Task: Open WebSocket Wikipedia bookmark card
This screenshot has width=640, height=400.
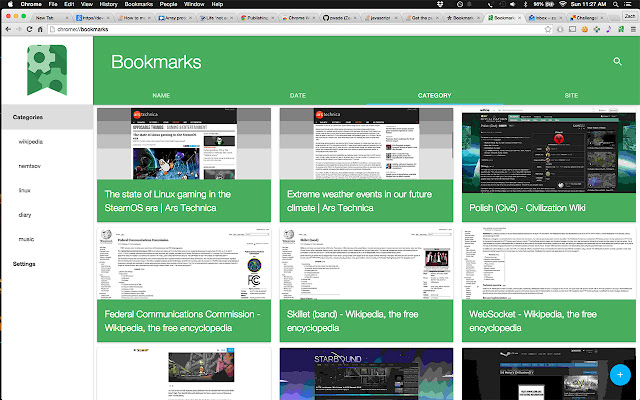Action: point(549,285)
